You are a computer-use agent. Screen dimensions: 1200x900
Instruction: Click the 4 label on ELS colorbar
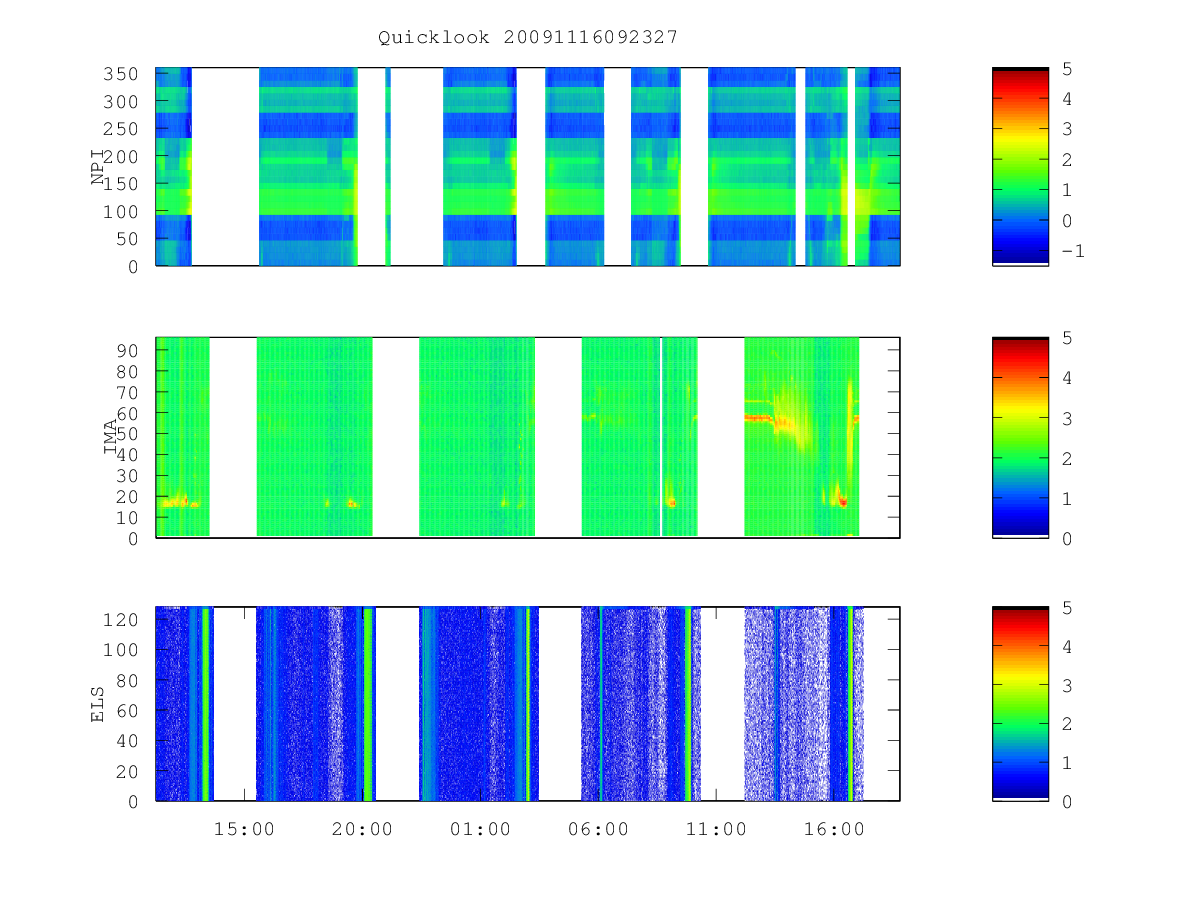1067,646
